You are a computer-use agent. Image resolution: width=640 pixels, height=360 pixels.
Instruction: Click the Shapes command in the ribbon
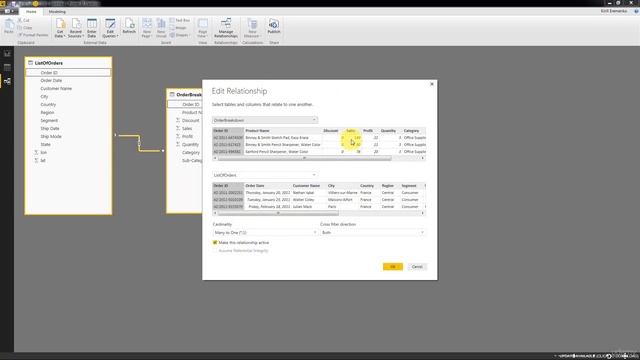click(180, 35)
